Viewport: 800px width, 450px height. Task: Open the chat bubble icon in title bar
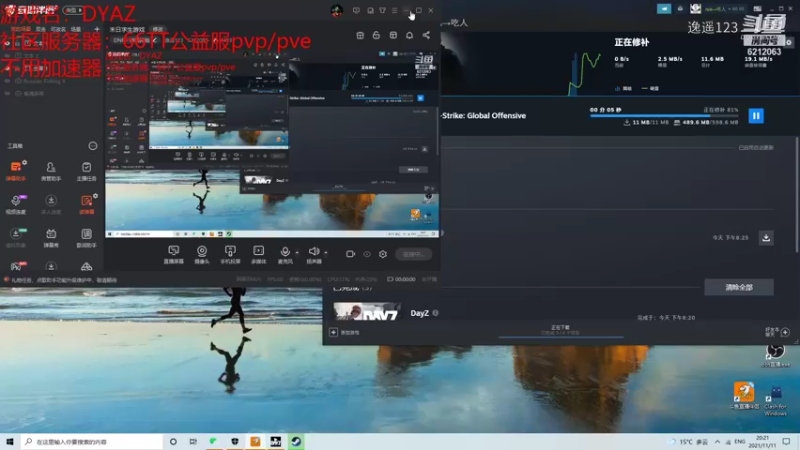tap(356, 10)
